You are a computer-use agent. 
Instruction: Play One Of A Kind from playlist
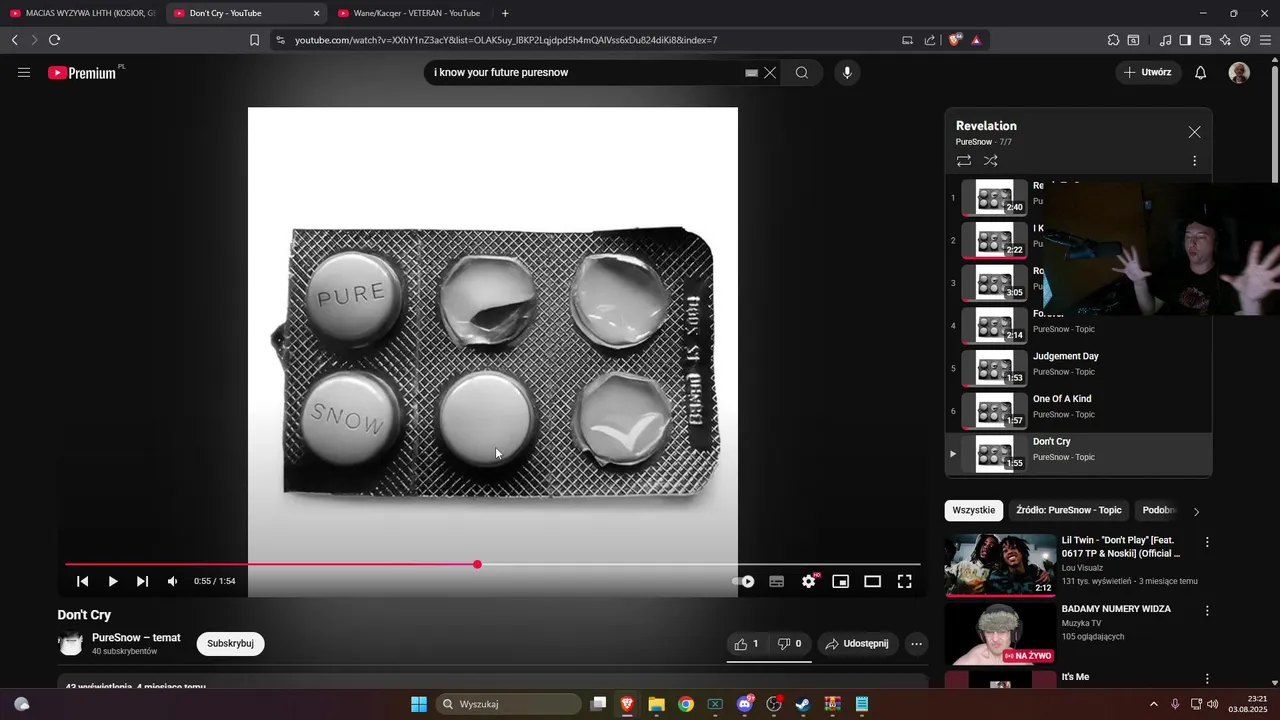(1078, 411)
